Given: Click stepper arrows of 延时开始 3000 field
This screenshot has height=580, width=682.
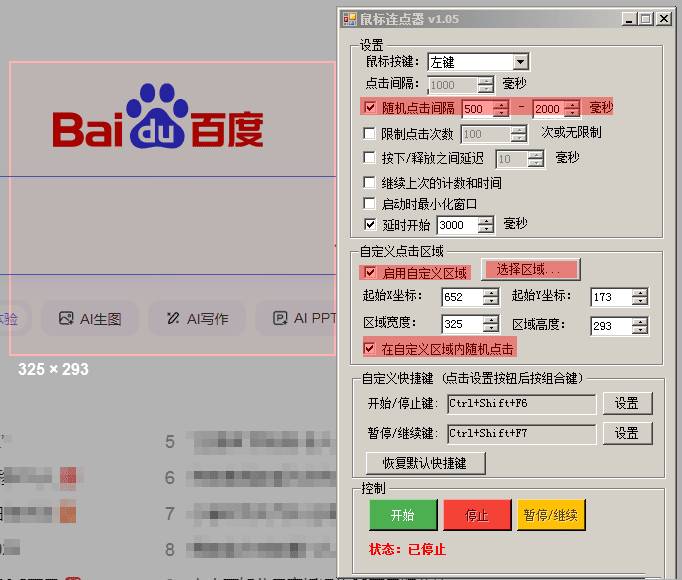Looking at the screenshot, I should click(x=486, y=225).
